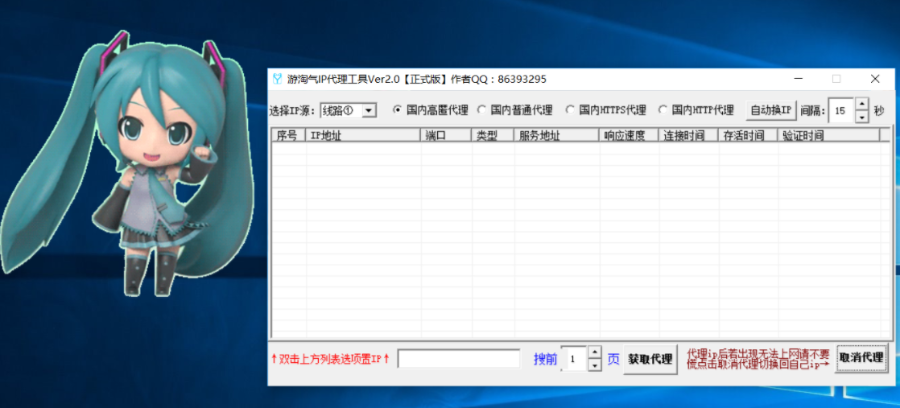Click the 端口 column header
This screenshot has width=900, height=408.
[x=447, y=135]
